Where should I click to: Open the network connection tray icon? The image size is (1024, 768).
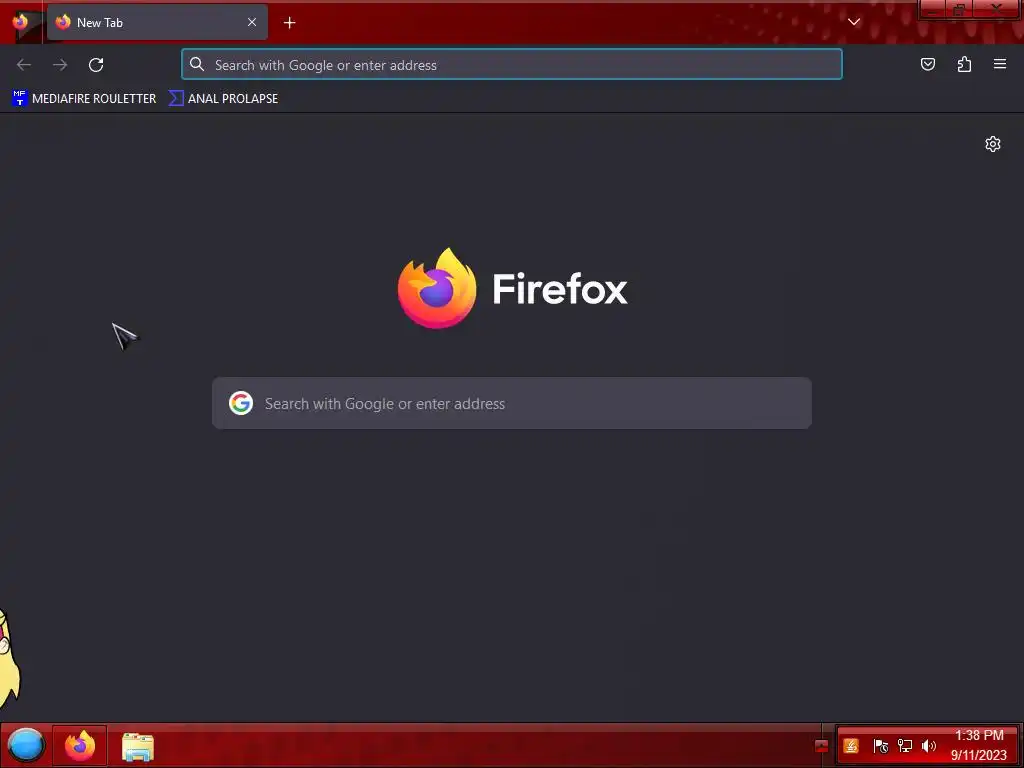[x=904, y=746]
